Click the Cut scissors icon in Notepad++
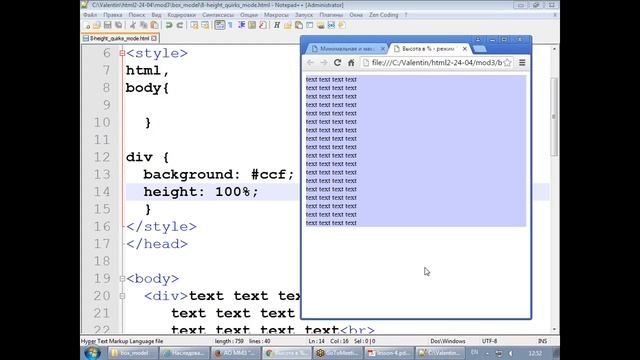This screenshot has height=360, width=640. pyautogui.click(x=133, y=25)
